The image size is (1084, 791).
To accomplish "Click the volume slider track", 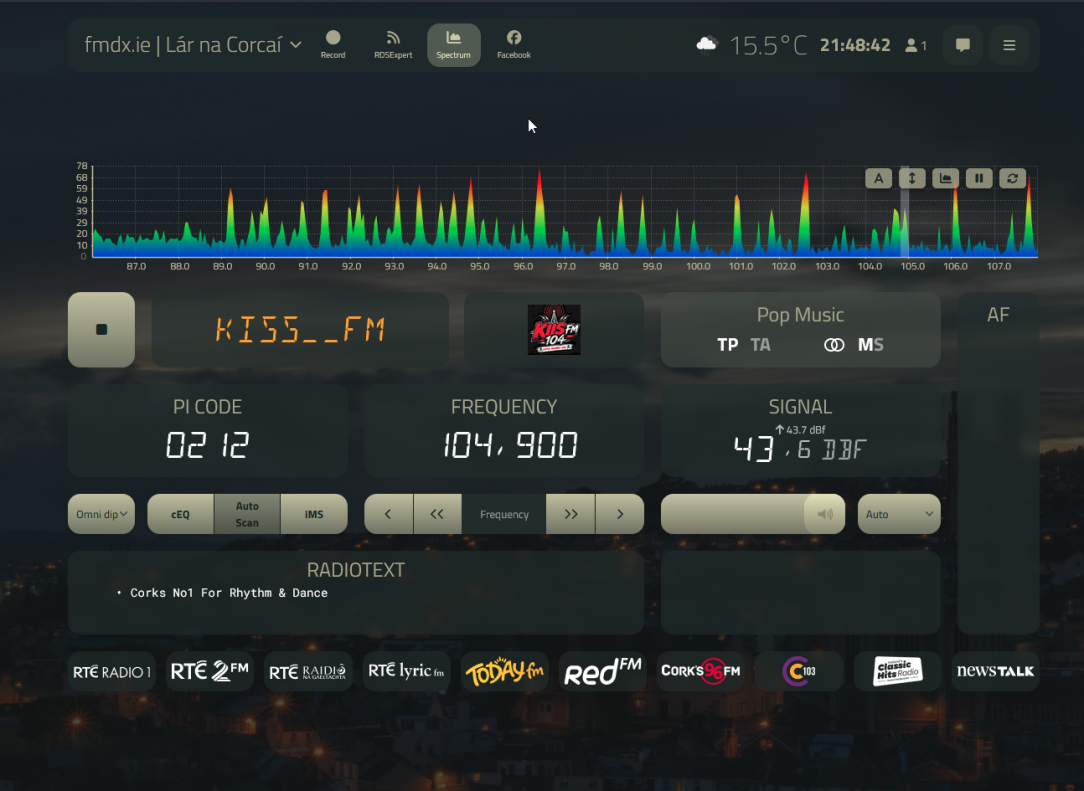I will 752,514.
